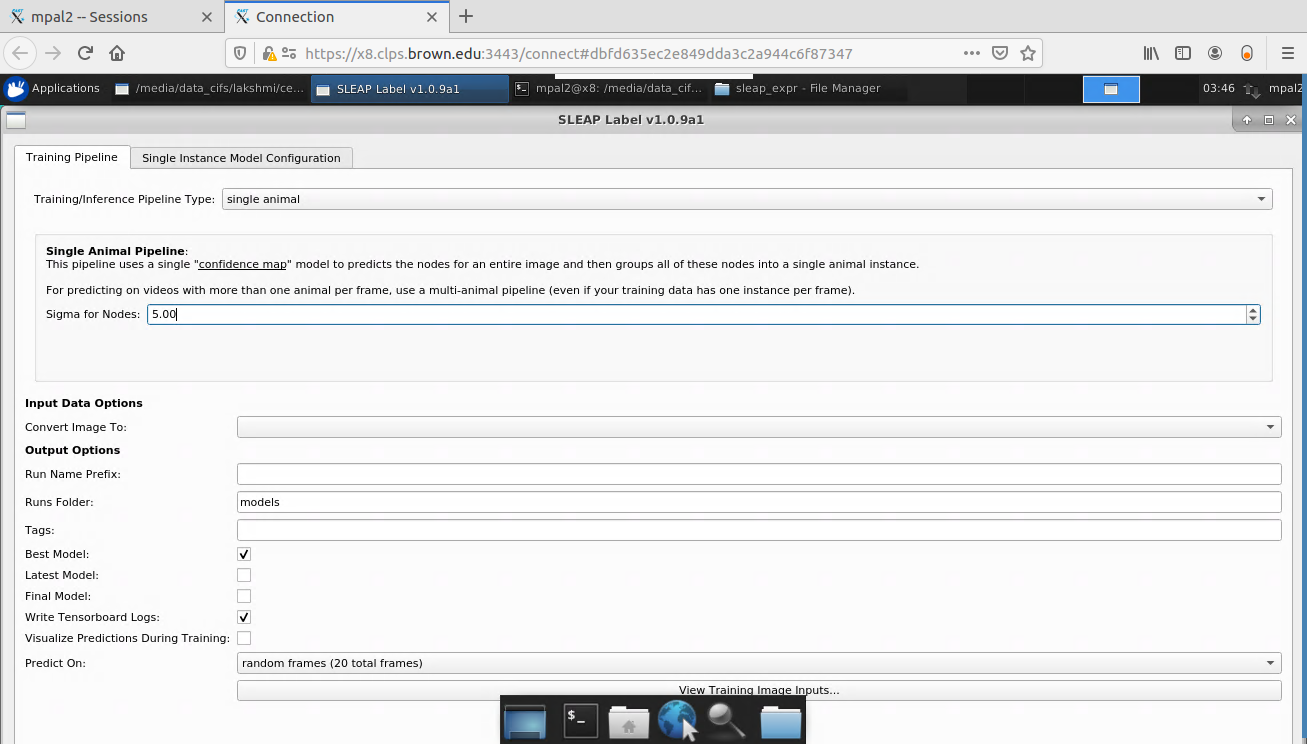
Task: Switch to mpal2@x8 terminal taskbar window
Action: click(x=608, y=88)
